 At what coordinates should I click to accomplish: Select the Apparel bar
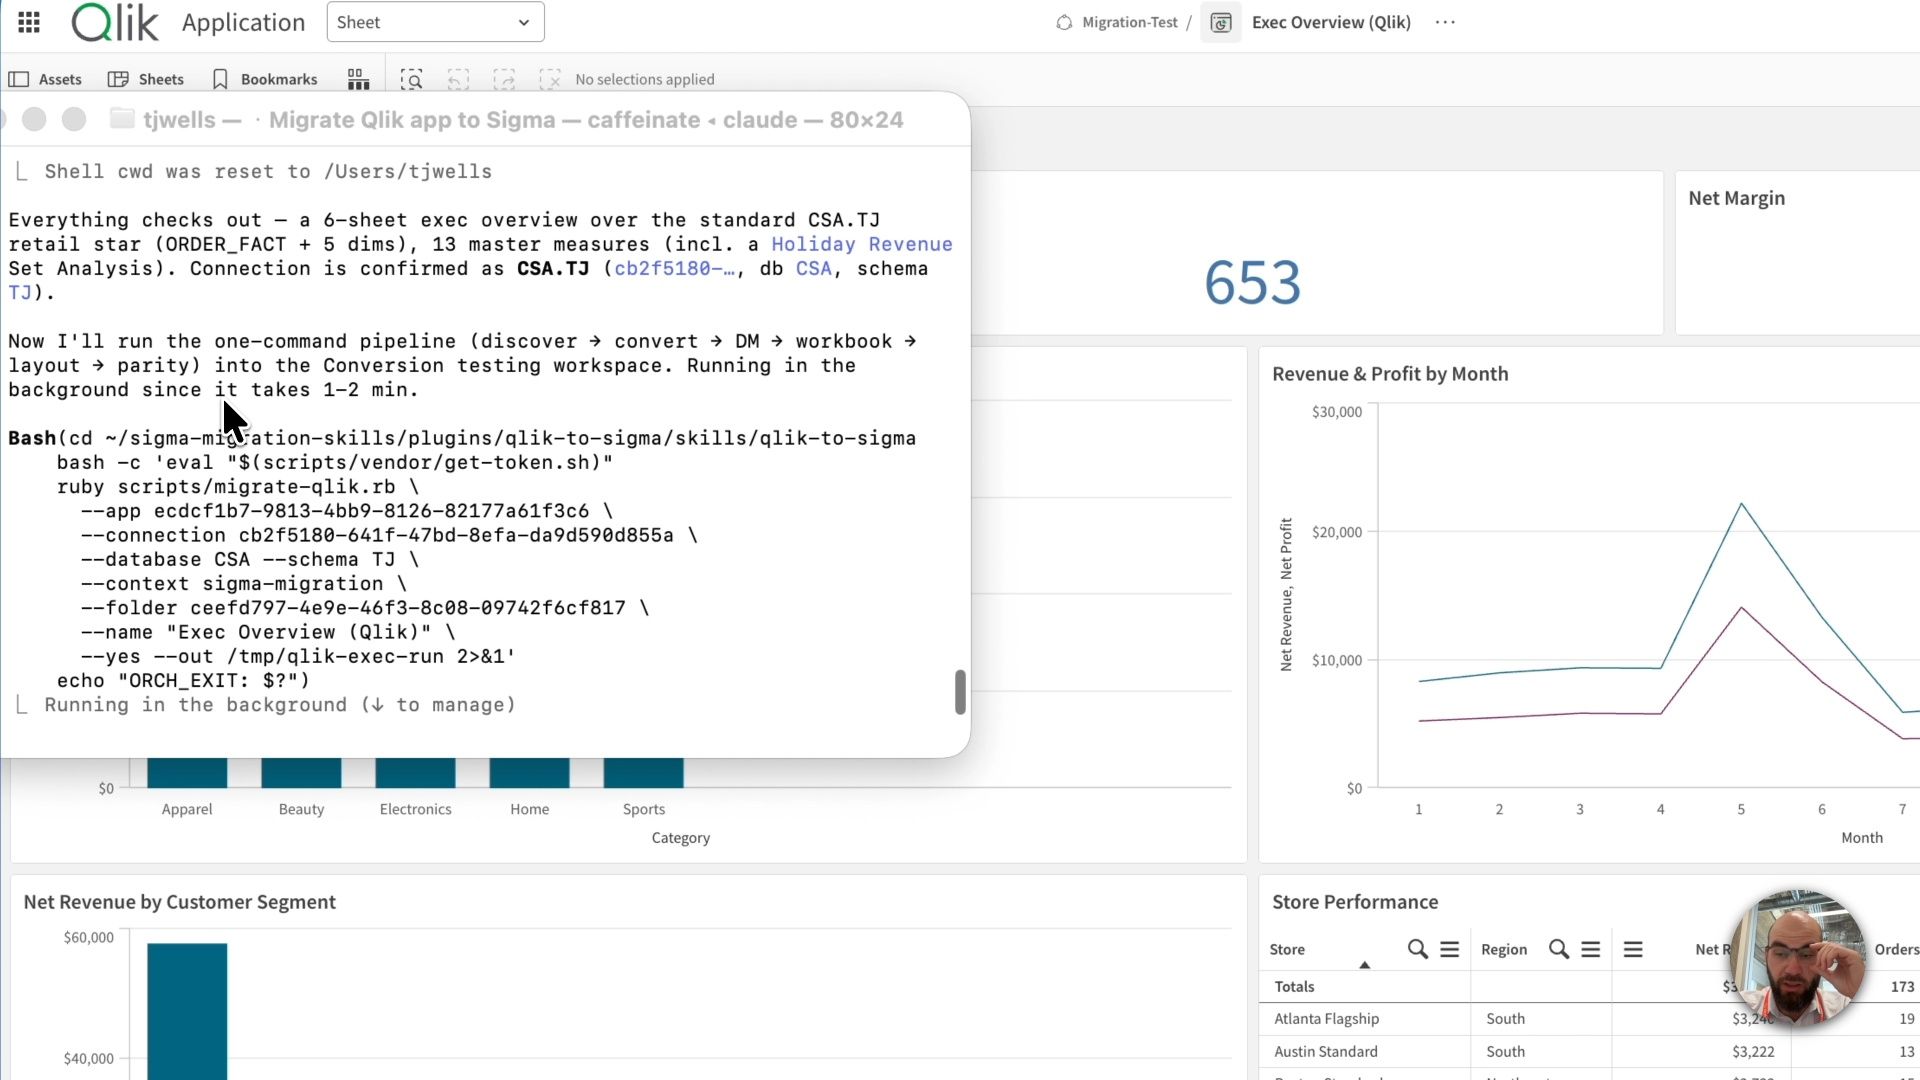(x=187, y=773)
